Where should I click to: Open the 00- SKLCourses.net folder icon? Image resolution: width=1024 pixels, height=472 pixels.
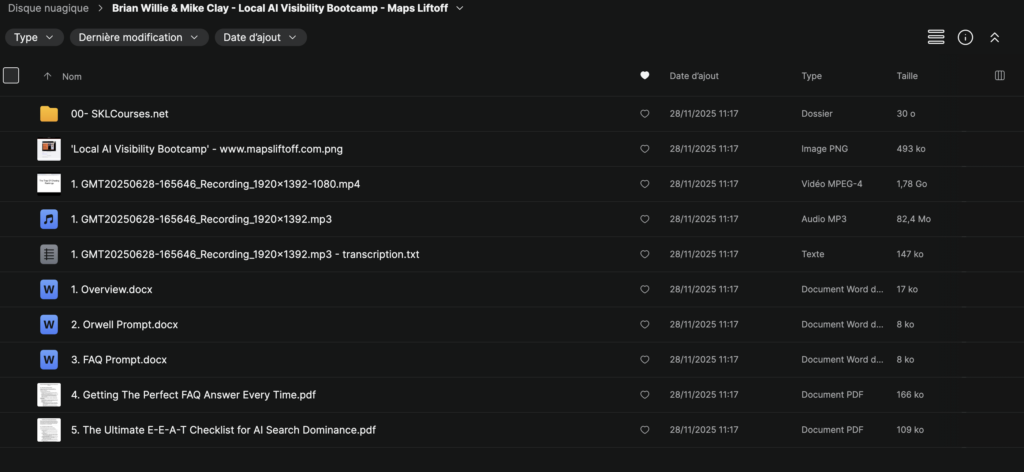pos(49,114)
